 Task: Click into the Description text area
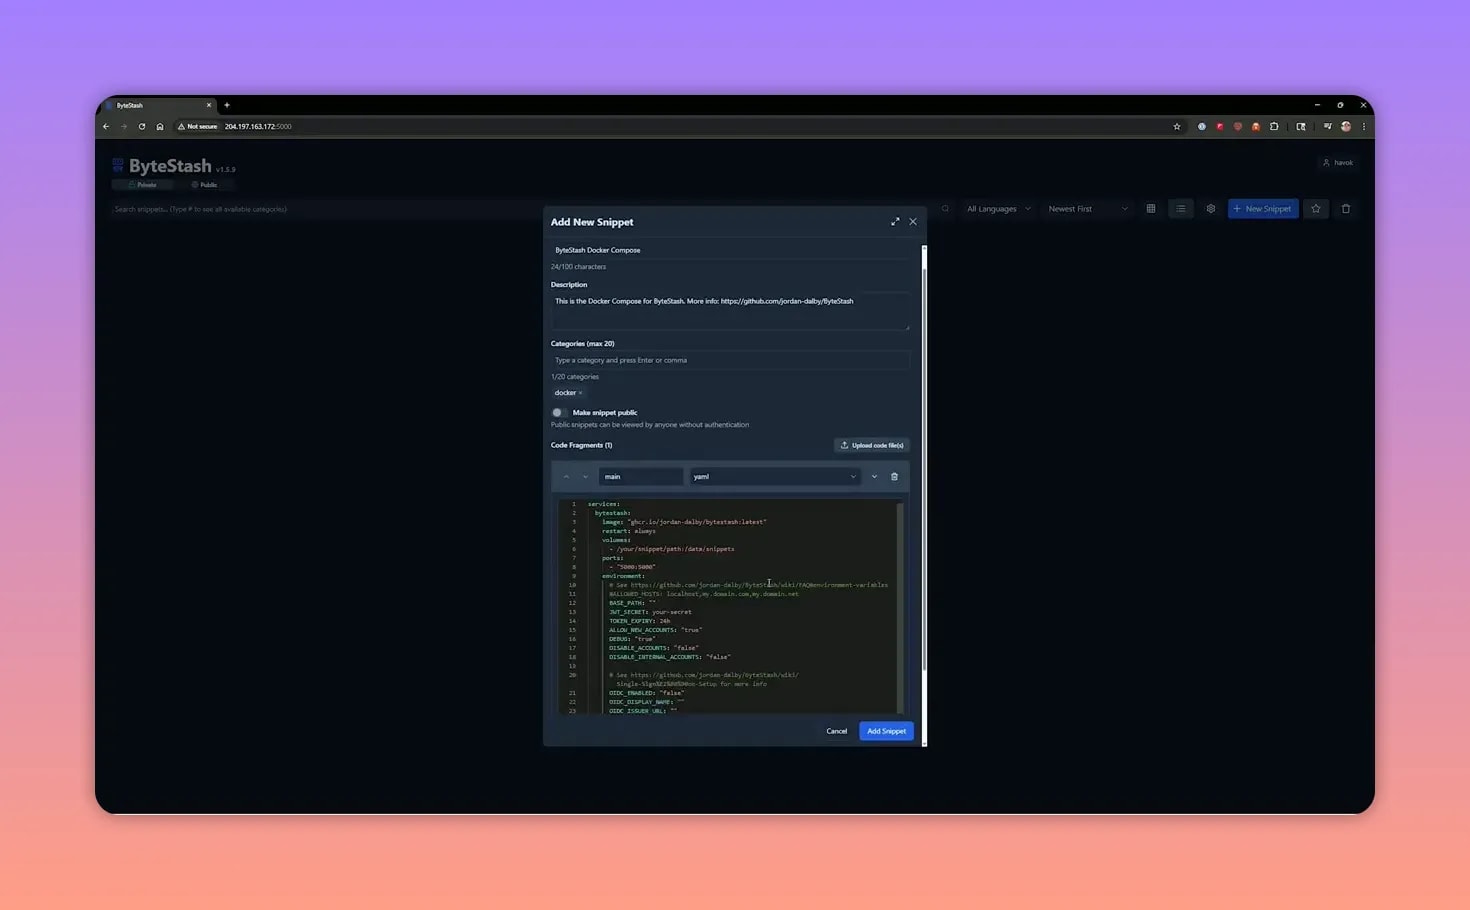[730, 310]
